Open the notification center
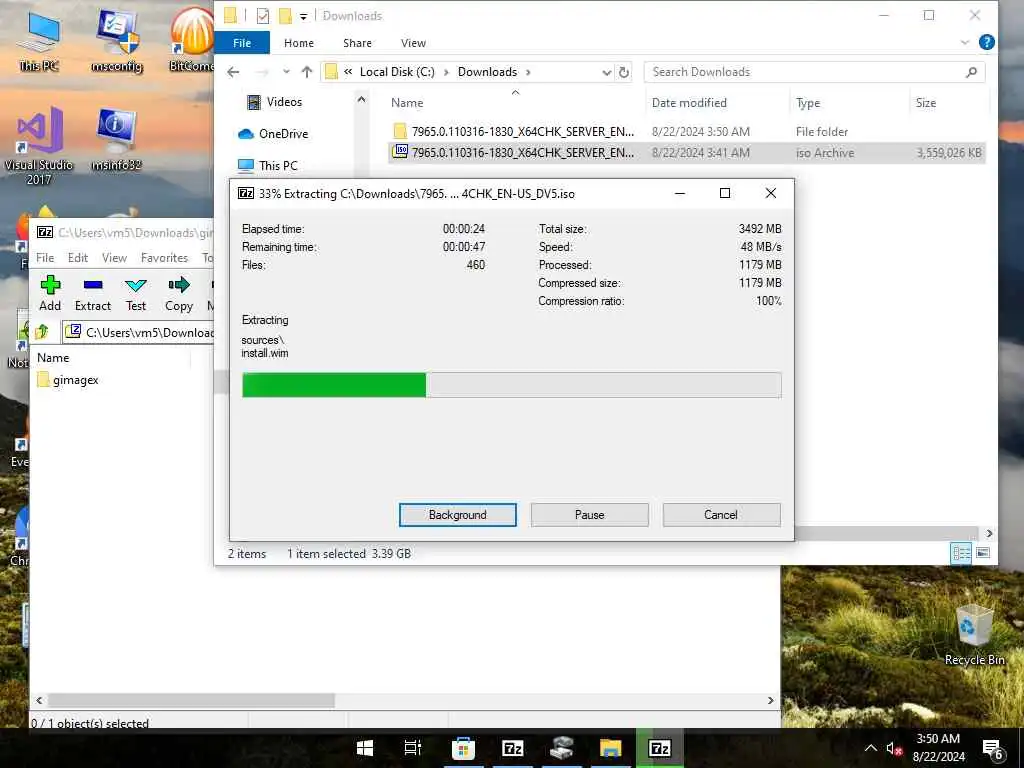The width and height of the screenshot is (1024, 768). click(992, 749)
